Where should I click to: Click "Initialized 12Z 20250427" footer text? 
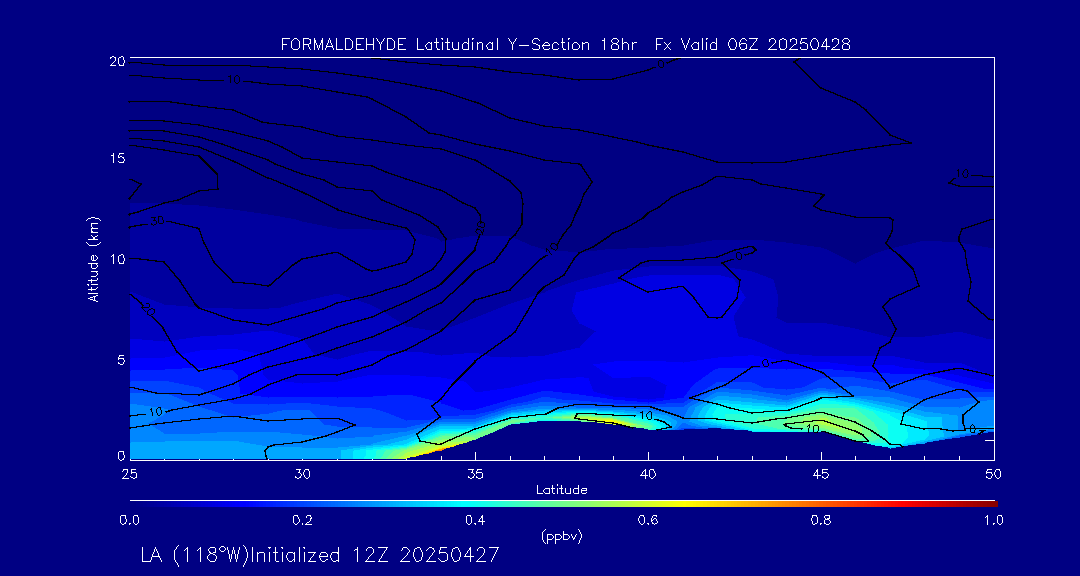point(373,555)
